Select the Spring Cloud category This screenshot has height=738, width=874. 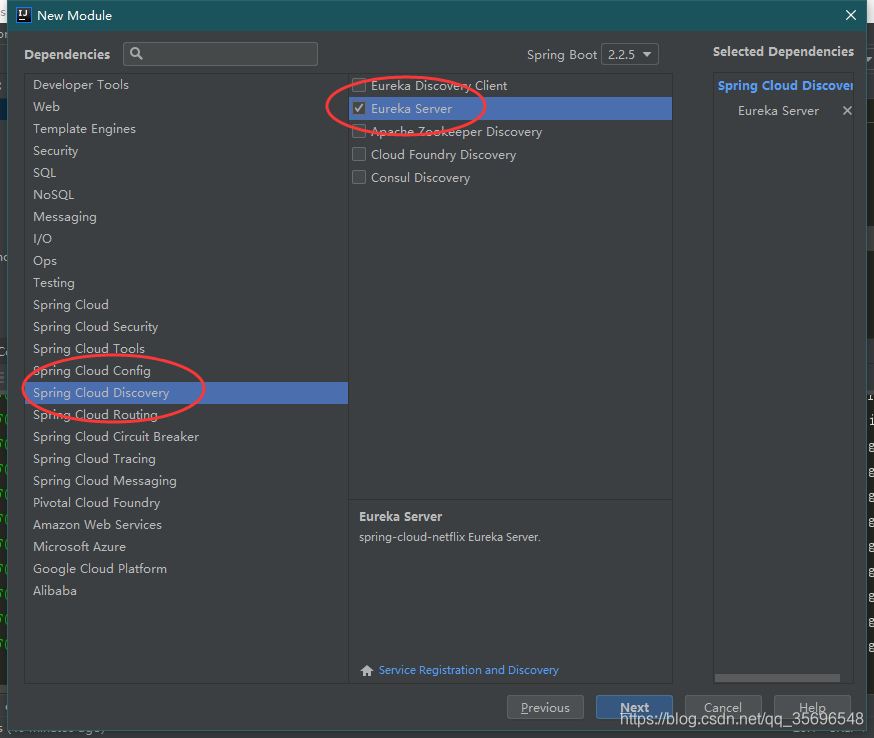click(x=186, y=305)
